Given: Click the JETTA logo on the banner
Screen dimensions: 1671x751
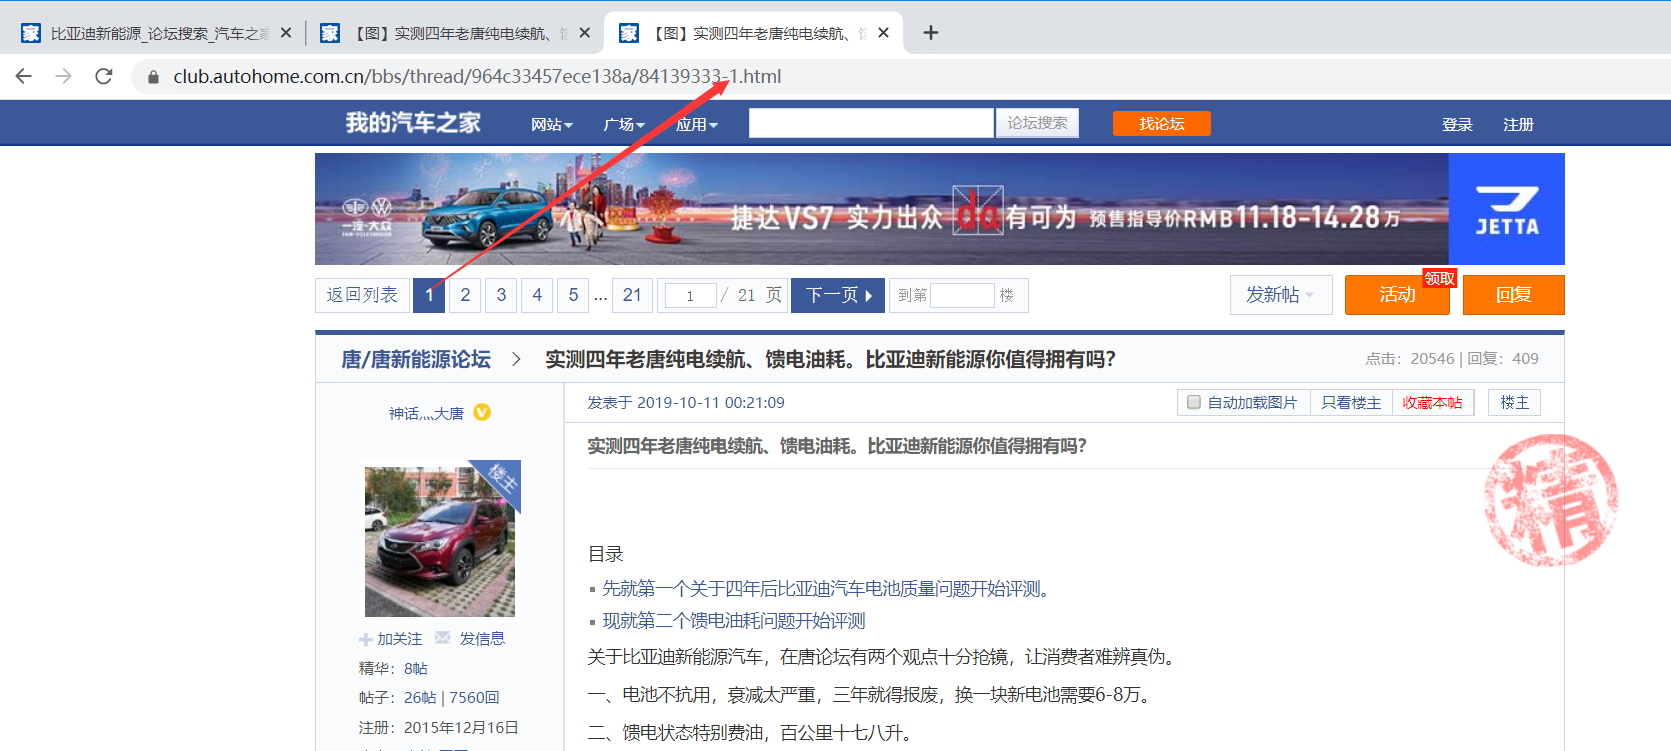Looking at the screenshot, I should coord(1507,209).
